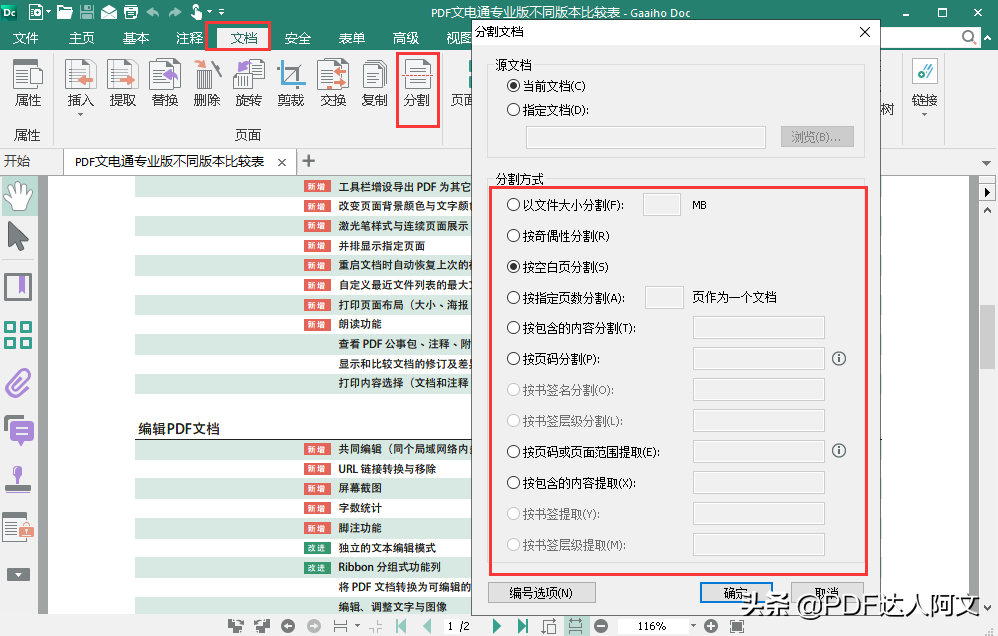
Task: Open the quick access toolbar customize arrow
Action: coord(221,11)
